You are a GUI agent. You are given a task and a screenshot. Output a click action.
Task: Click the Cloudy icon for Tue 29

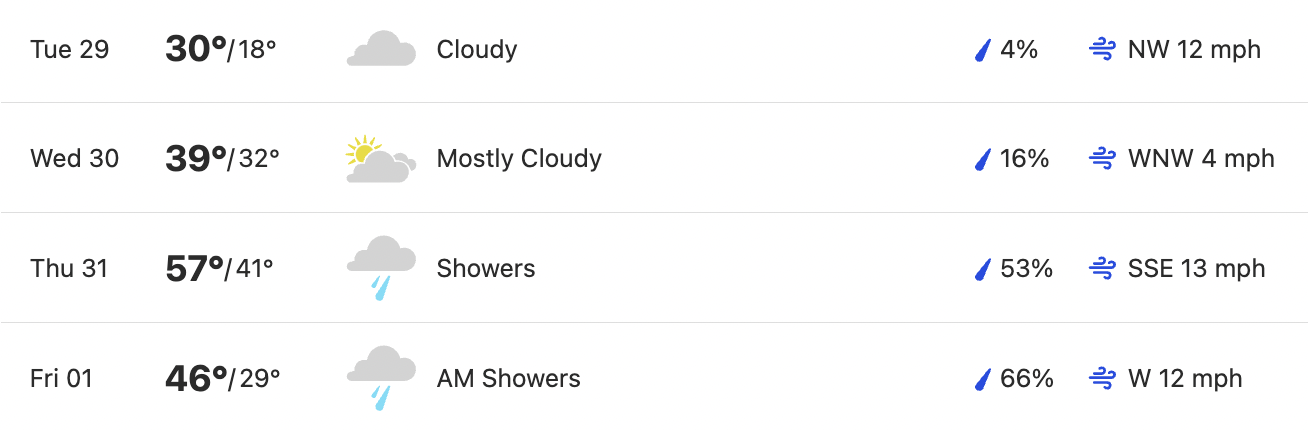pos(381,49)
